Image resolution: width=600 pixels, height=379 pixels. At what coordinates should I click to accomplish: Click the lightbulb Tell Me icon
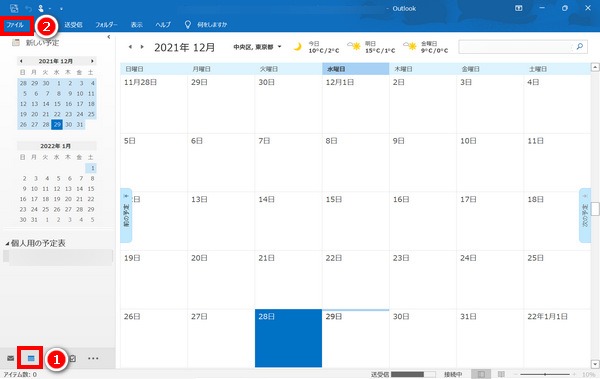(x=188, y=25)
